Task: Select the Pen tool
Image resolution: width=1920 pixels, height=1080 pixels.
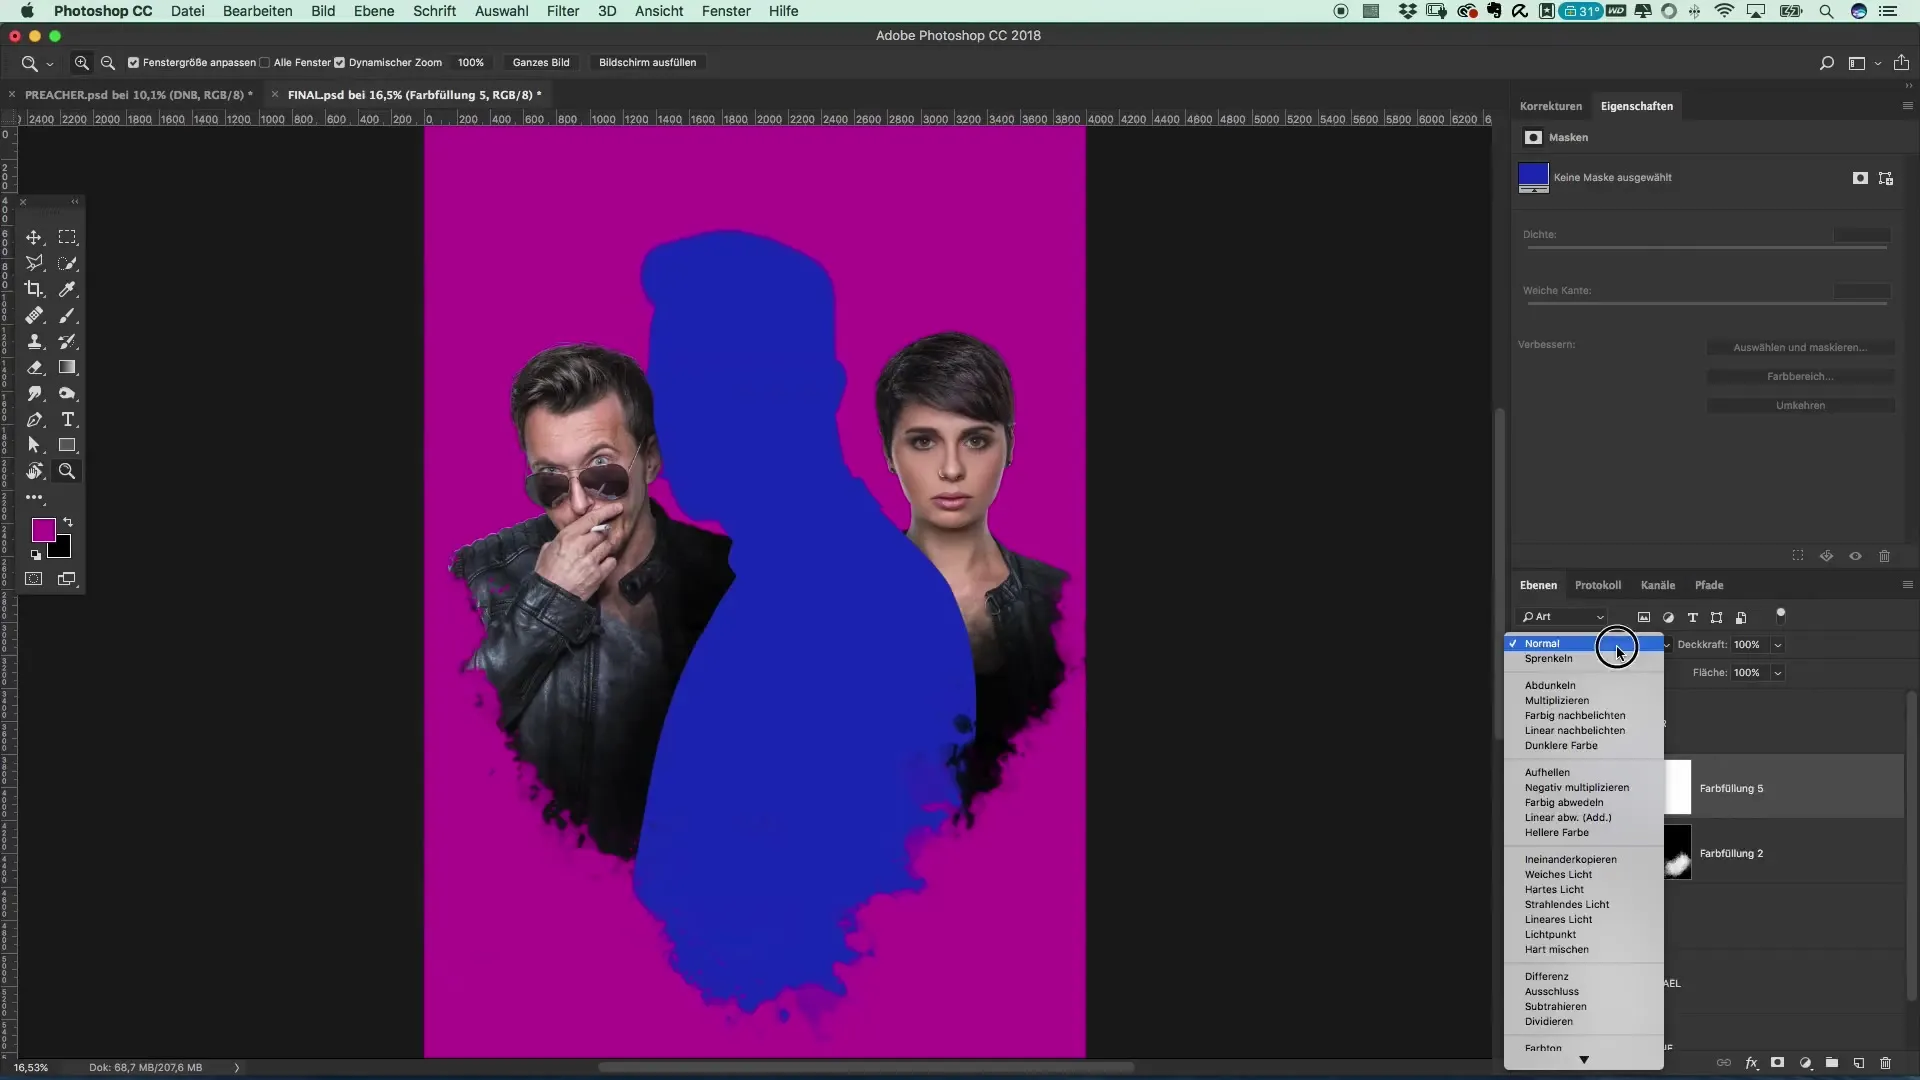Action: (x=34, y=419)
